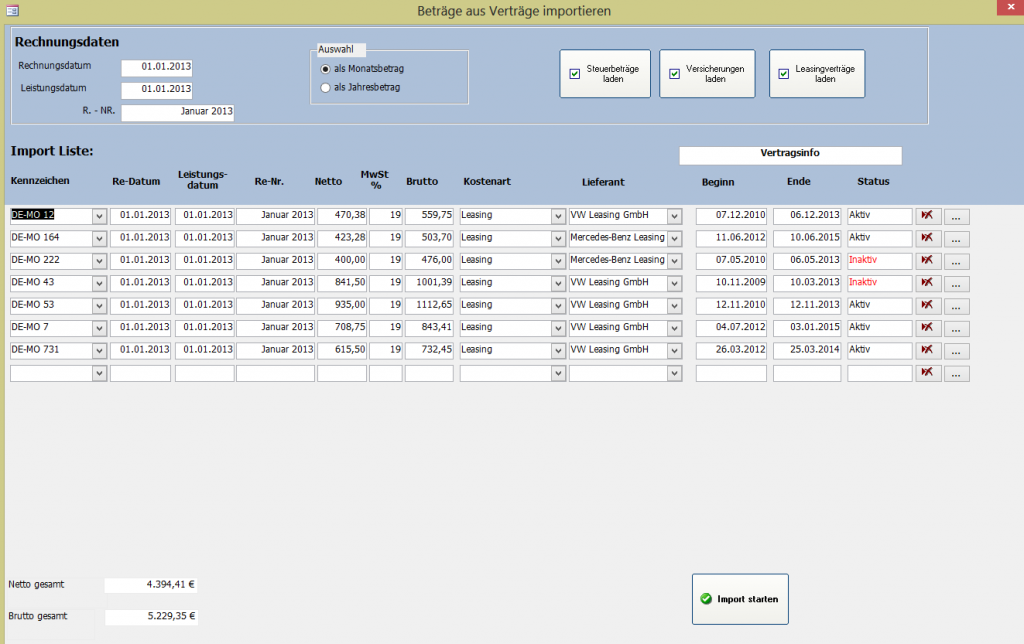Delete the DE-MO 12 row via red icon
1024x644 pixels.
click(x=927, y=216)
